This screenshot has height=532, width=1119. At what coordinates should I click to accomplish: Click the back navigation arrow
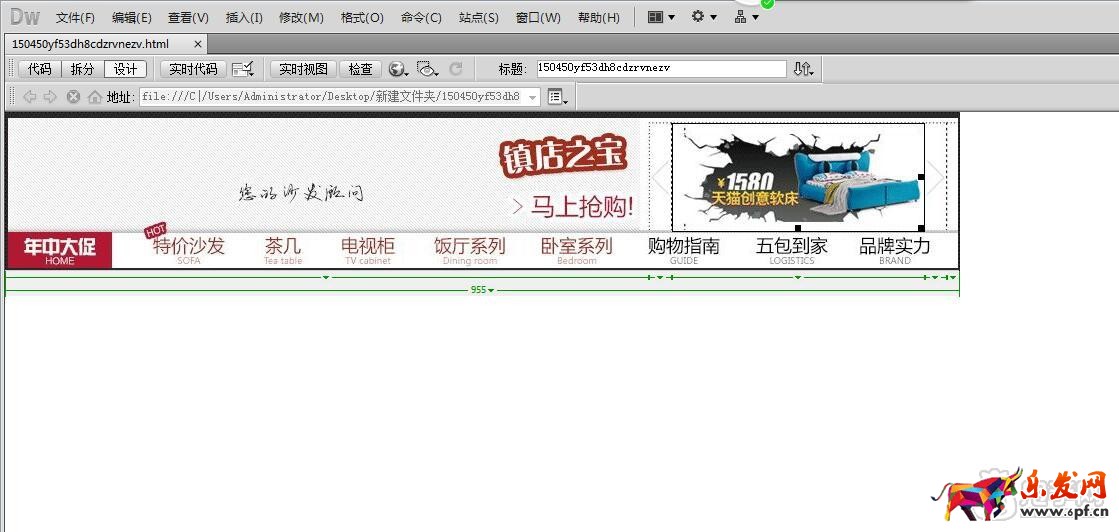point(29,96)
